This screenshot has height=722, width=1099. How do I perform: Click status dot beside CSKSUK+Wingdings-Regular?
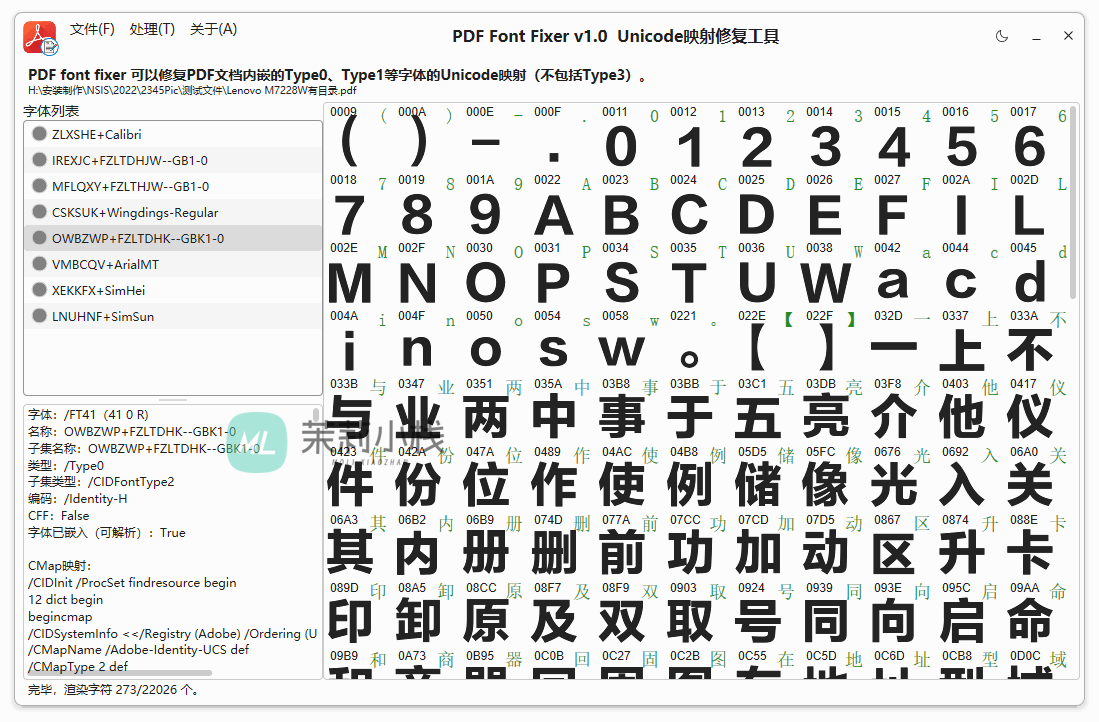(x=39, y=212)
